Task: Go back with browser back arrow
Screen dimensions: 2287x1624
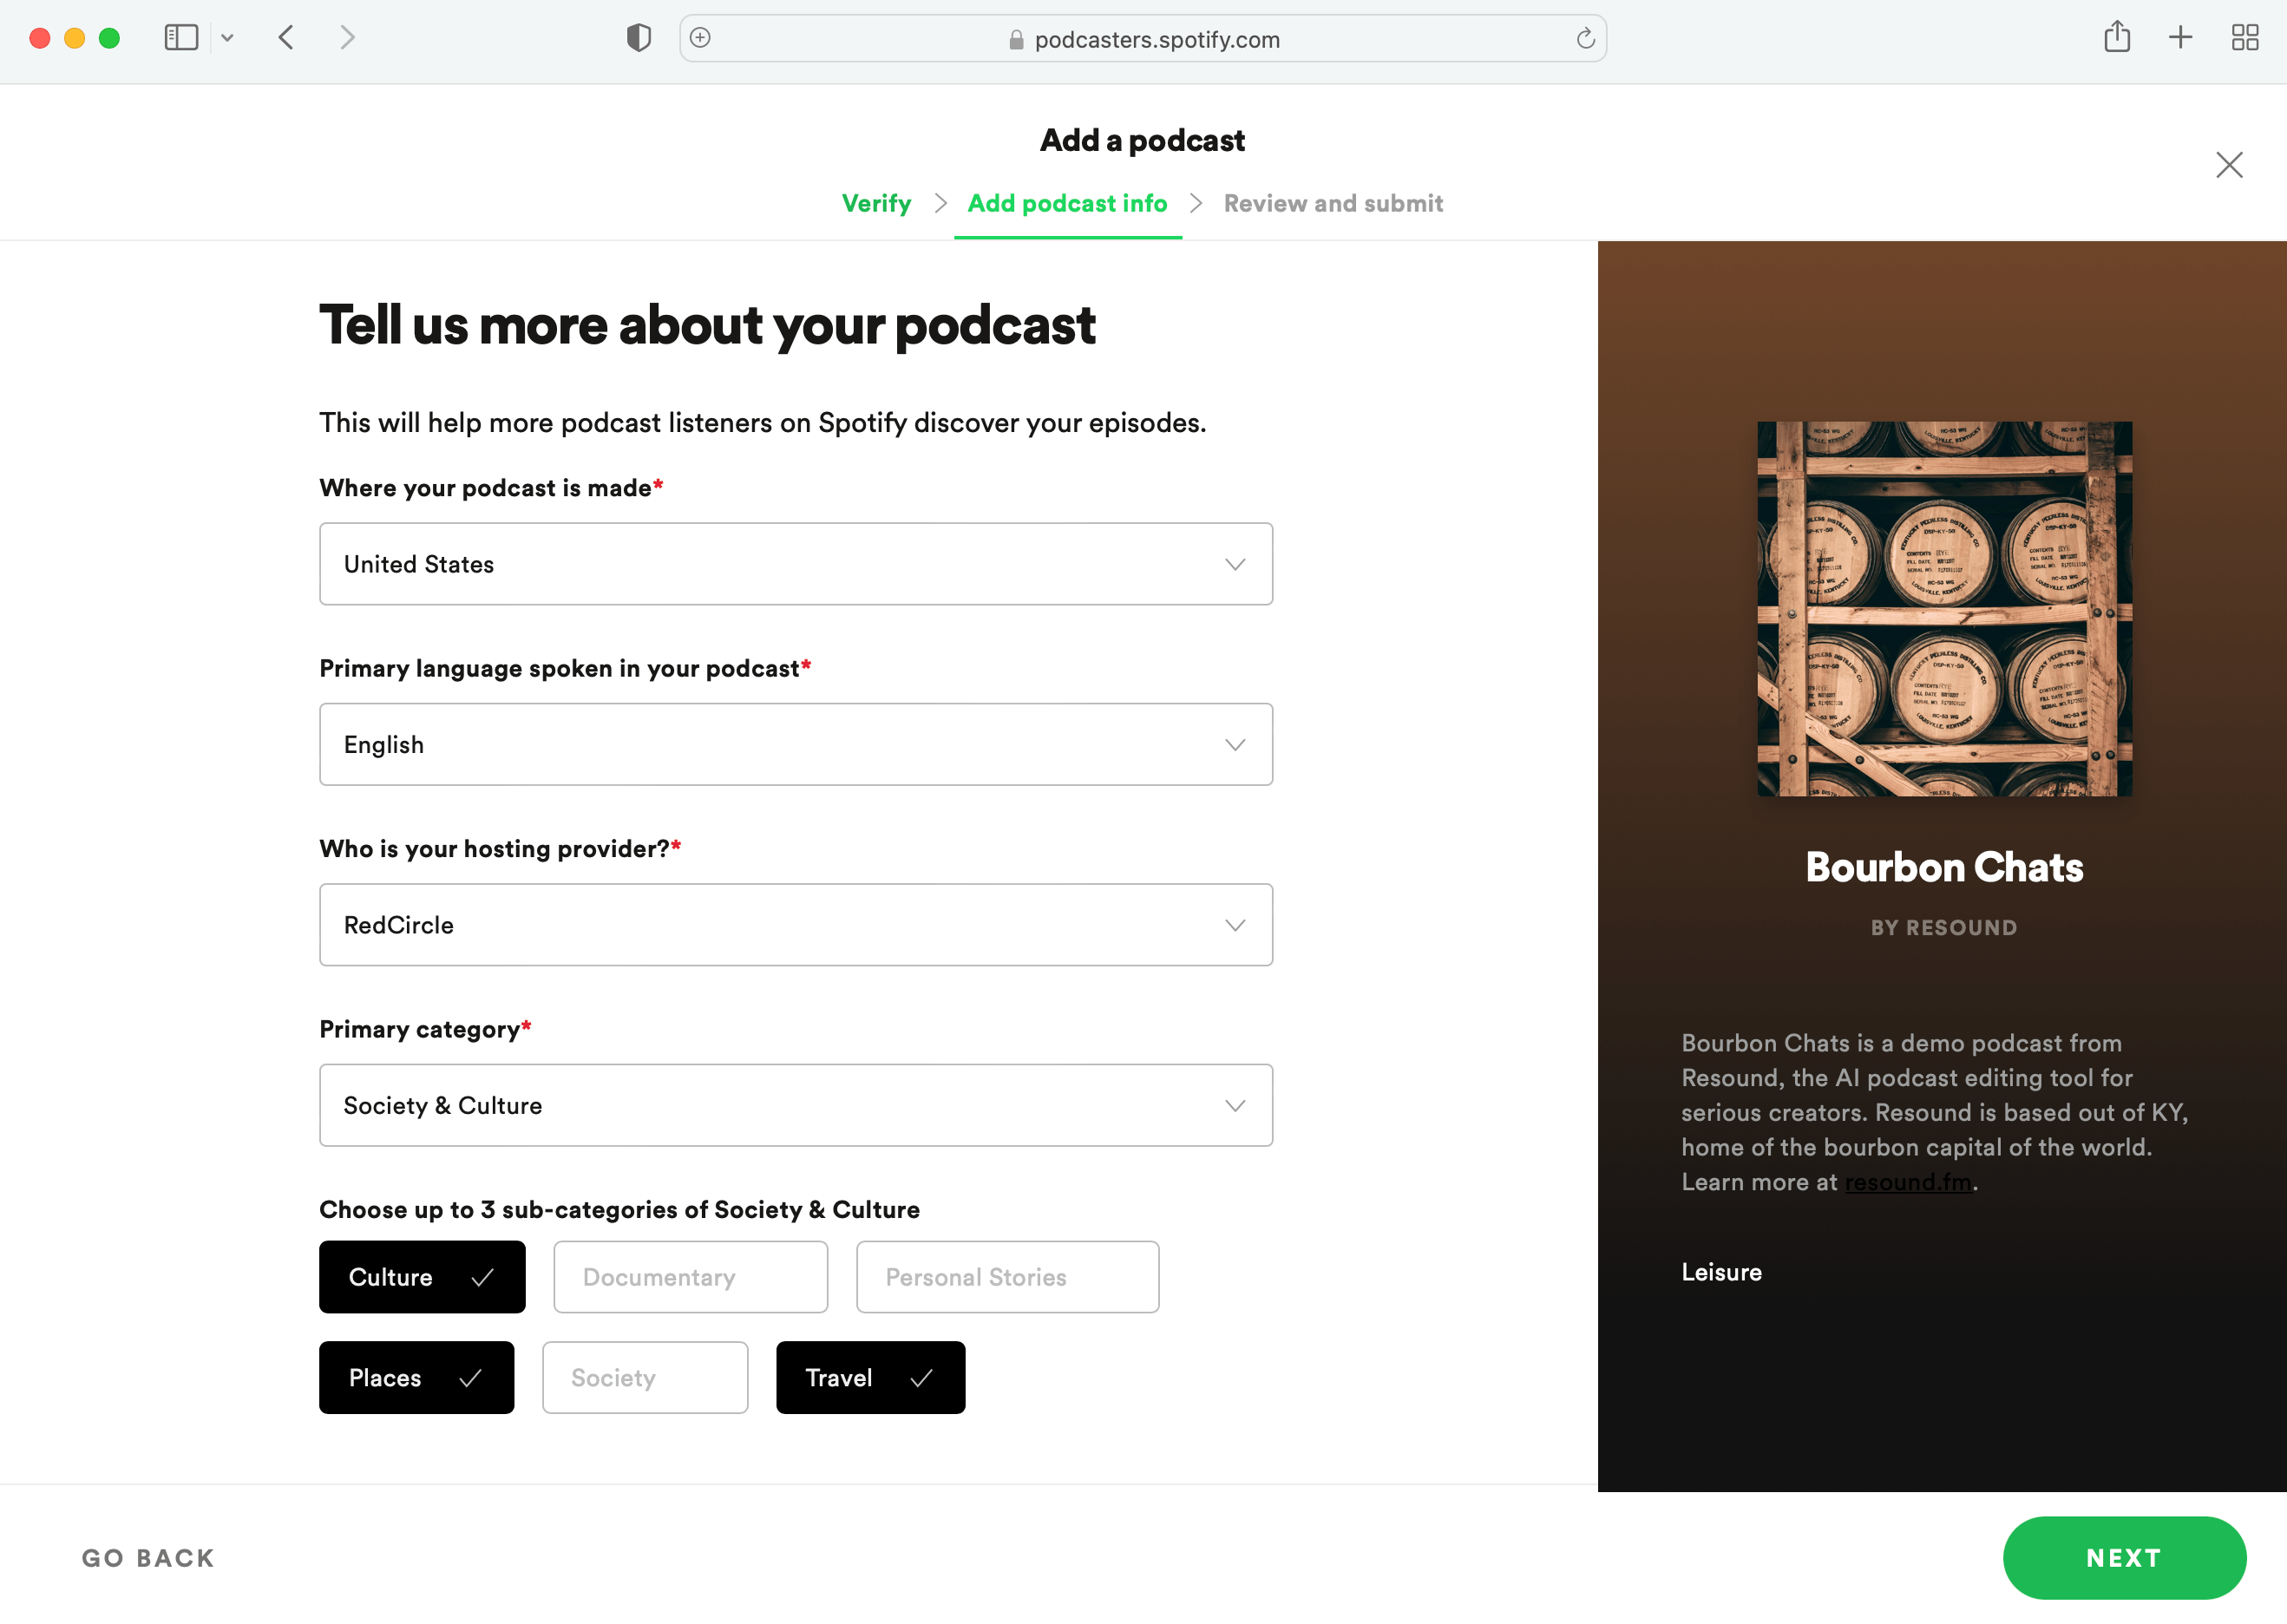Action: [x=287, y=38]
